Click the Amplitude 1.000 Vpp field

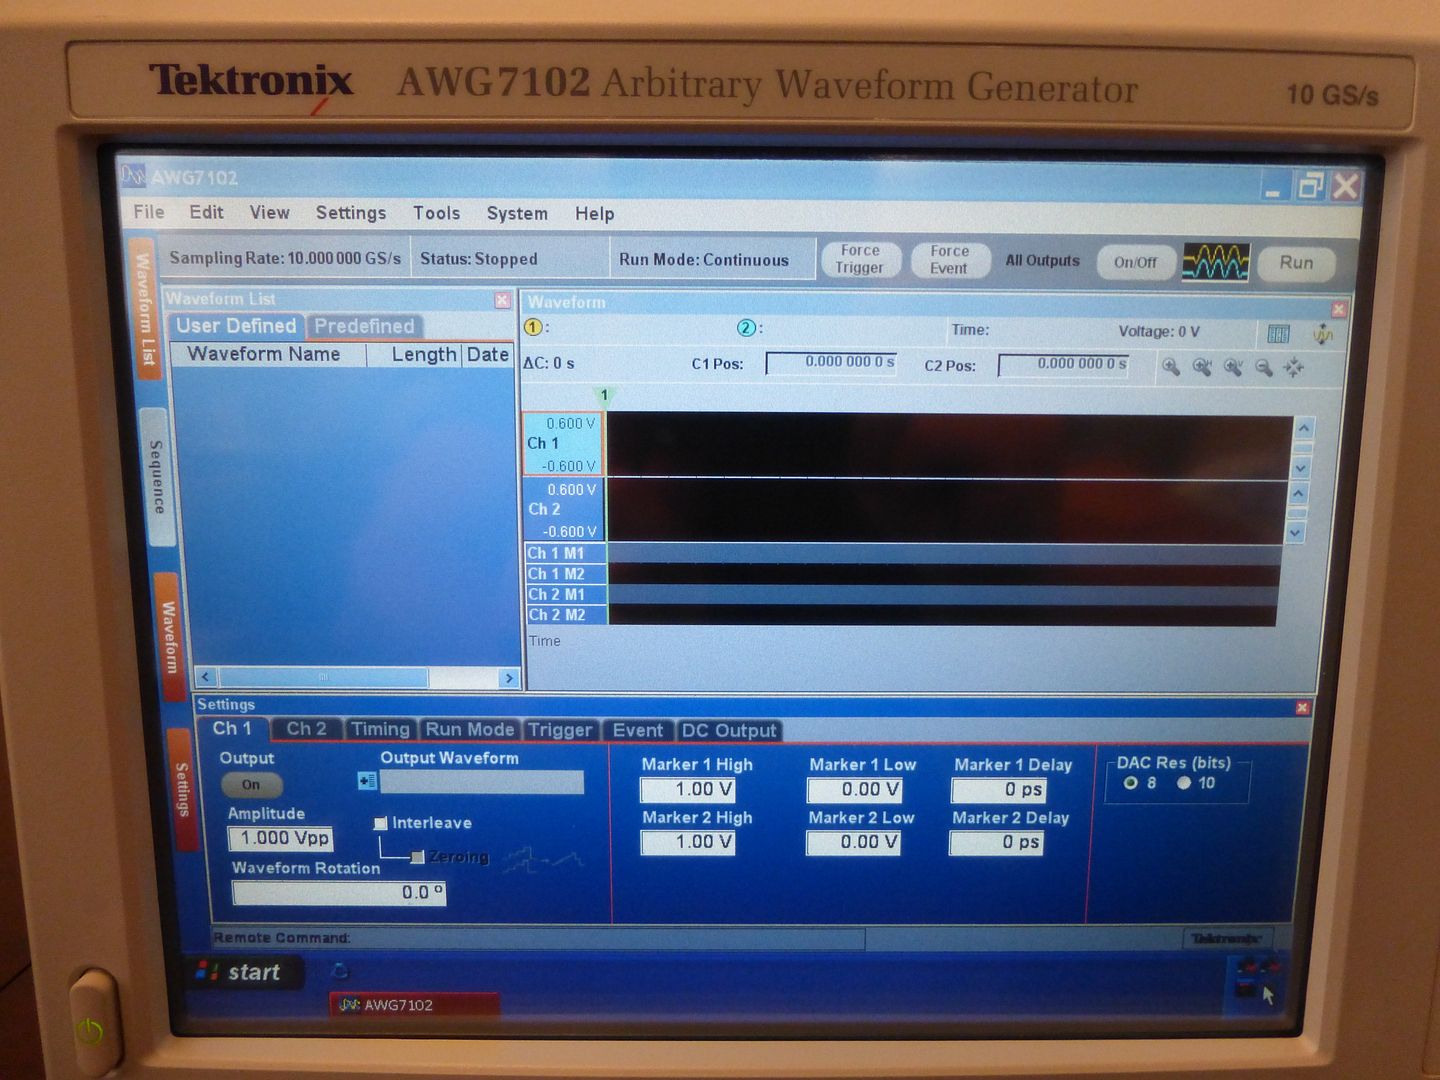280,838
